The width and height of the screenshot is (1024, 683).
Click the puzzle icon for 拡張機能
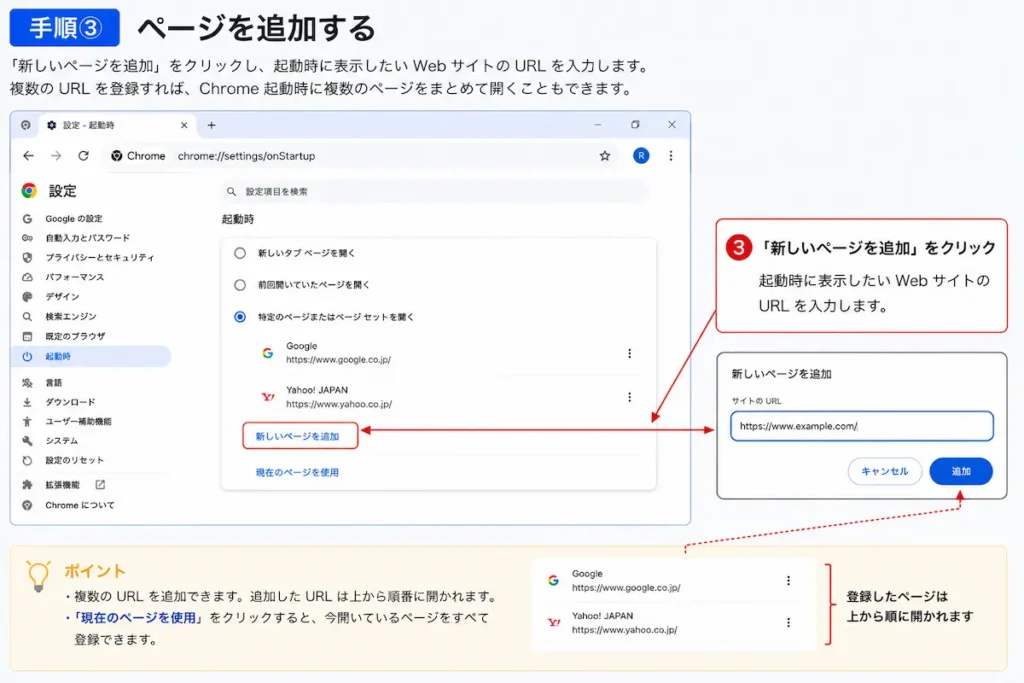(x=27, y=484)
